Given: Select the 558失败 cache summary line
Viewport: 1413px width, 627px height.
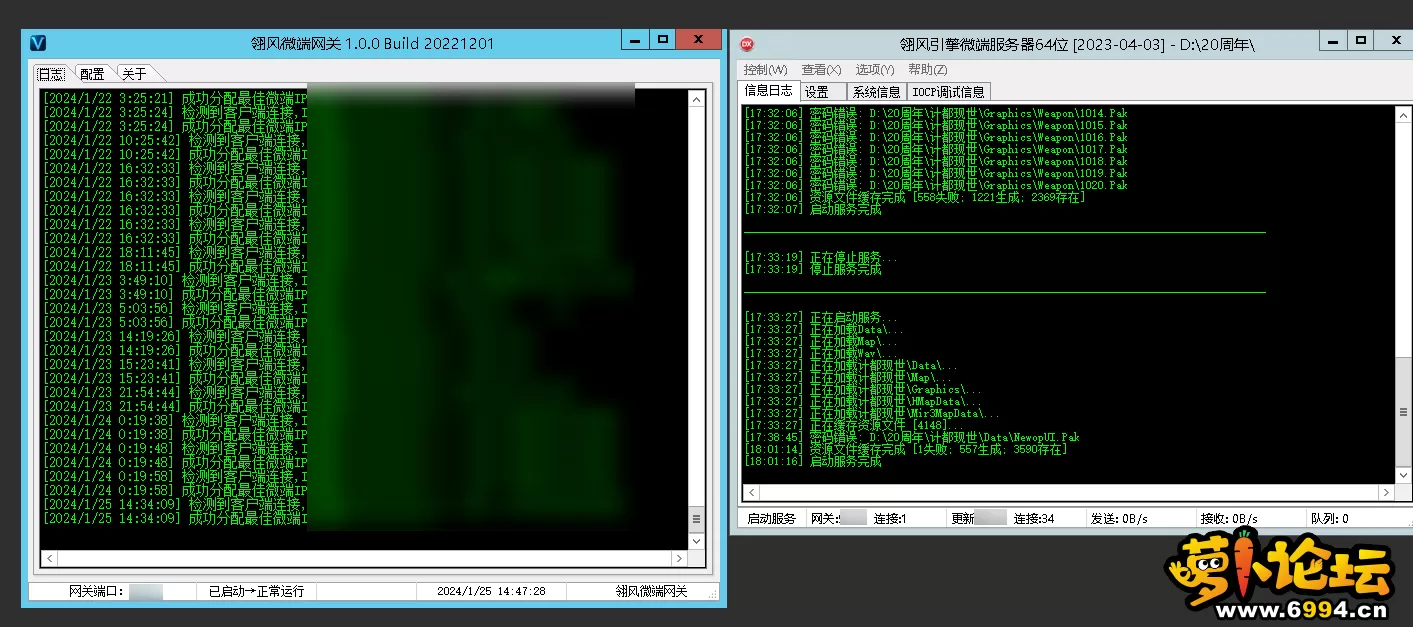Looking at the screenshot, I should pos(915,197).
